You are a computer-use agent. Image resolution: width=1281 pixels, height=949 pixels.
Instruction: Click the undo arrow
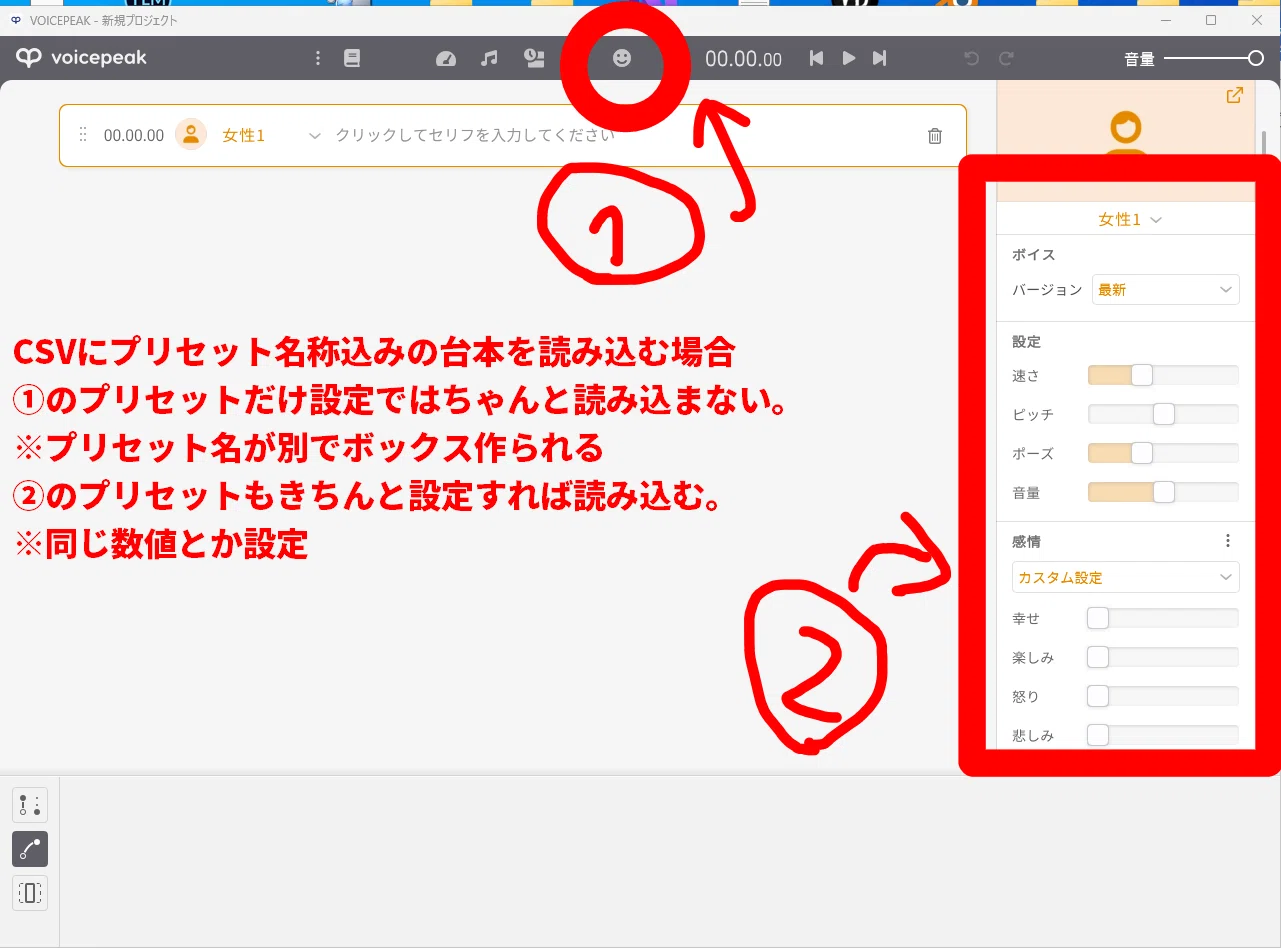coord(971,58)
